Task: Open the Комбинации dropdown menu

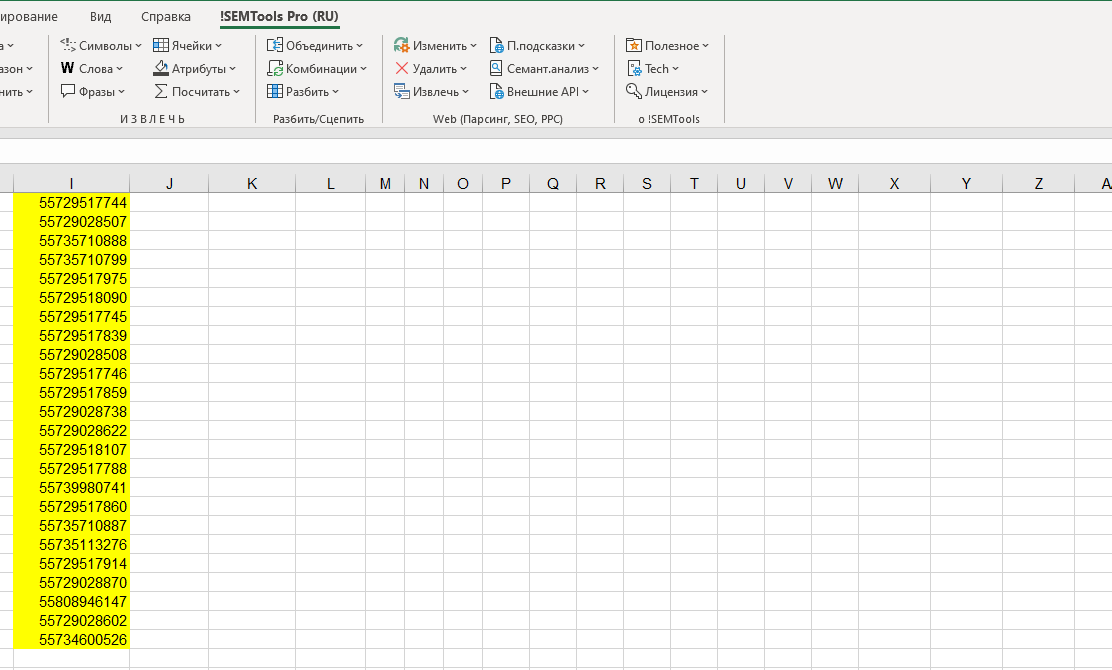Action: coord(363,69)
